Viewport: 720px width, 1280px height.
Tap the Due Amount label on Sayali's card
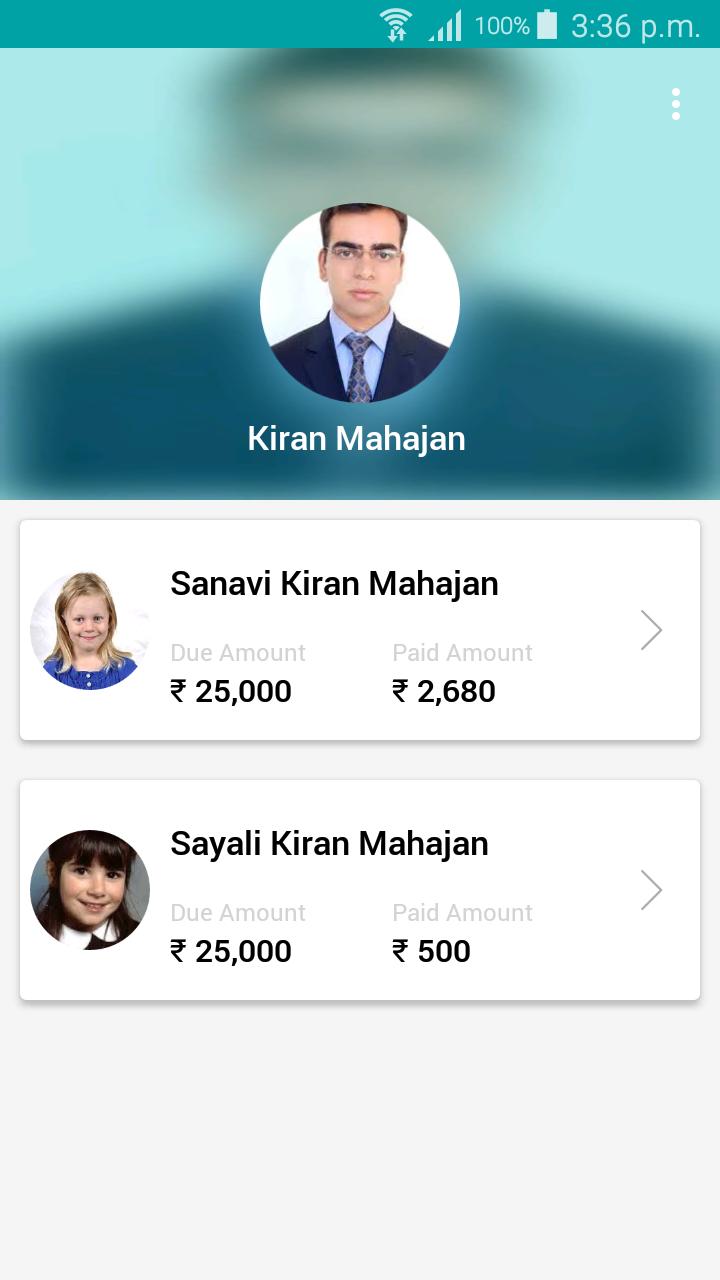[238, 913]
